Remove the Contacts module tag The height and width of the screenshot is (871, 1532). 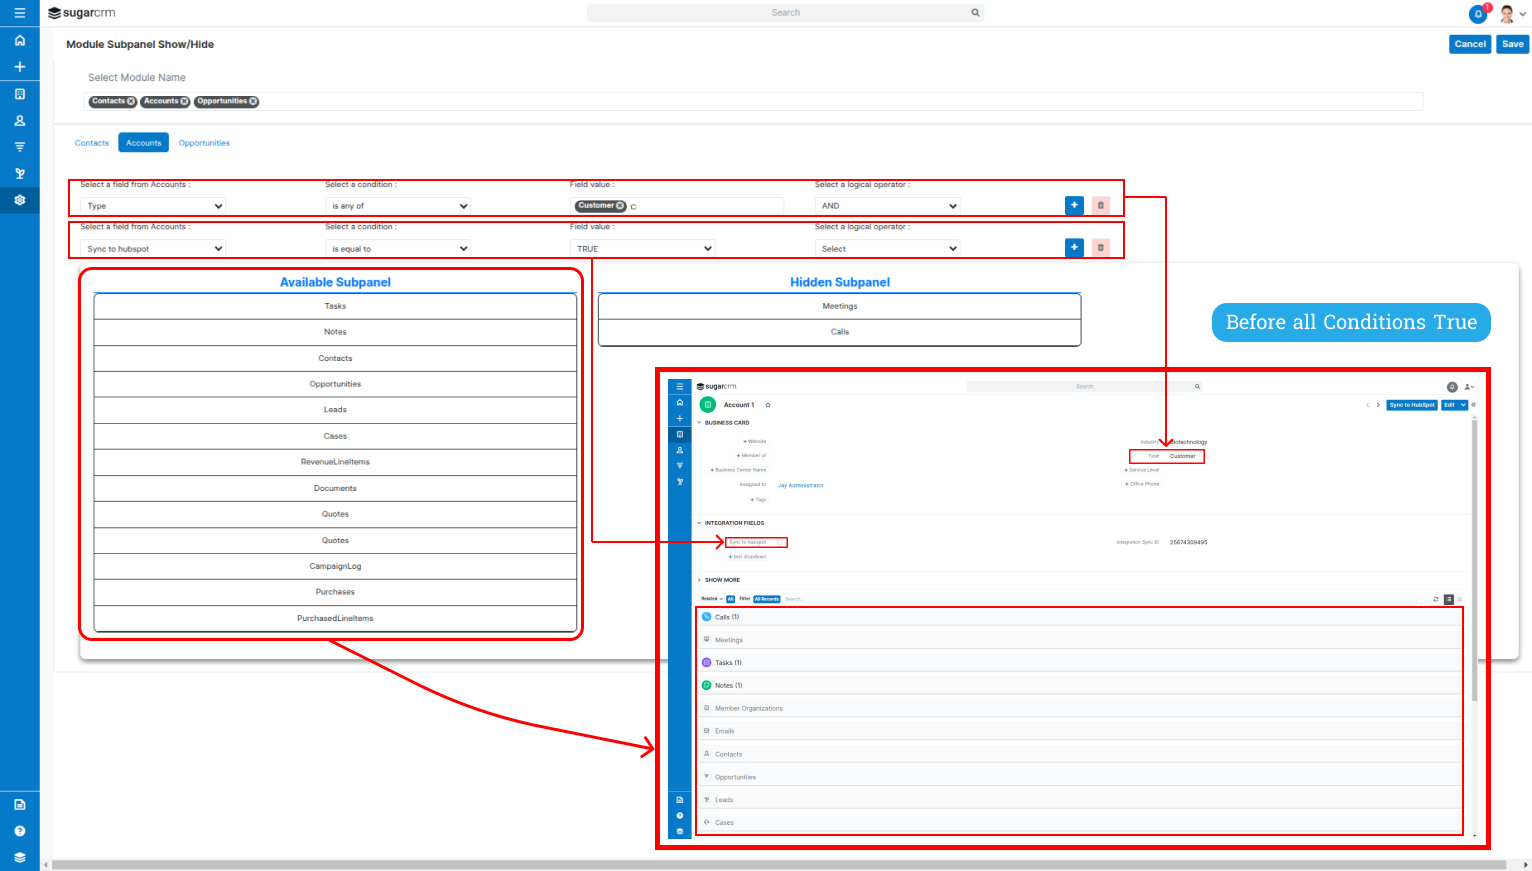click(131, 101)
